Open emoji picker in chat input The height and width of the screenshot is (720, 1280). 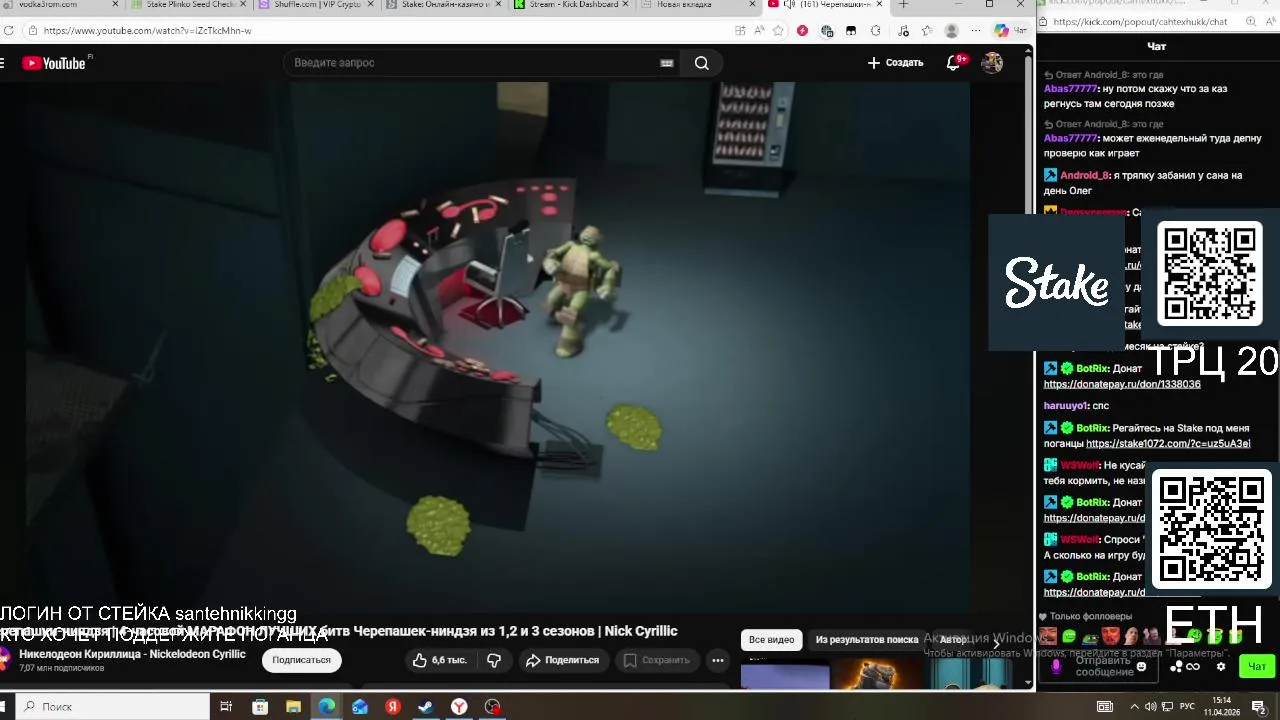pyautogui.click(x=1141, y=666)
